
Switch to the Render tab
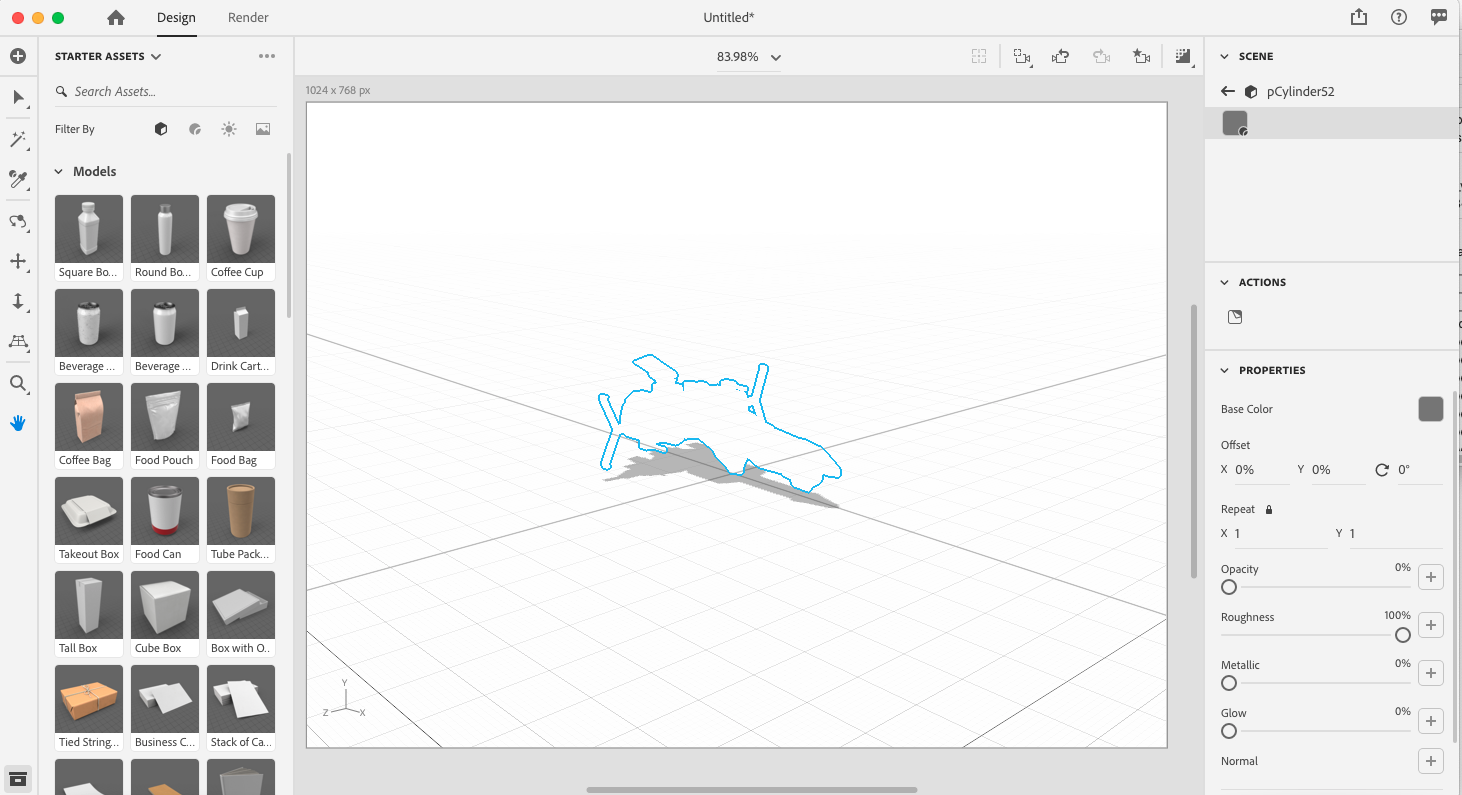pyautogui.click(x=248, y=17)
